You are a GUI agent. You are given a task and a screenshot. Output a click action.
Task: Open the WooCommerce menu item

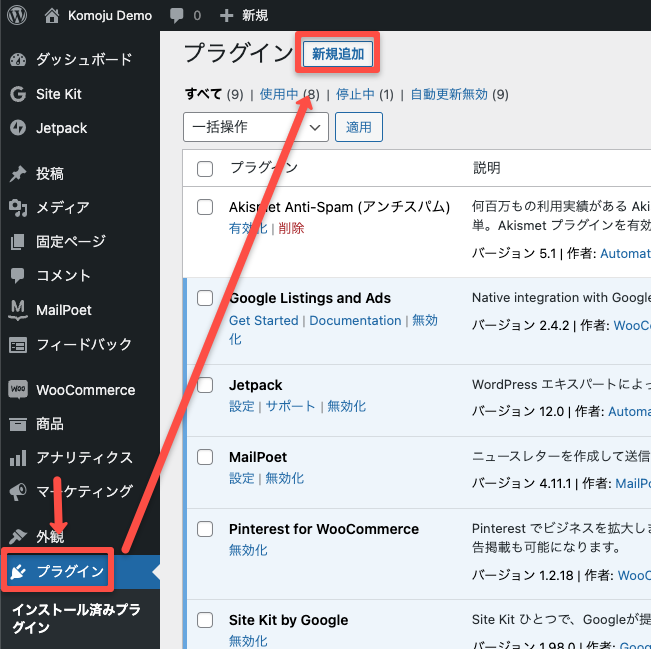80,390
